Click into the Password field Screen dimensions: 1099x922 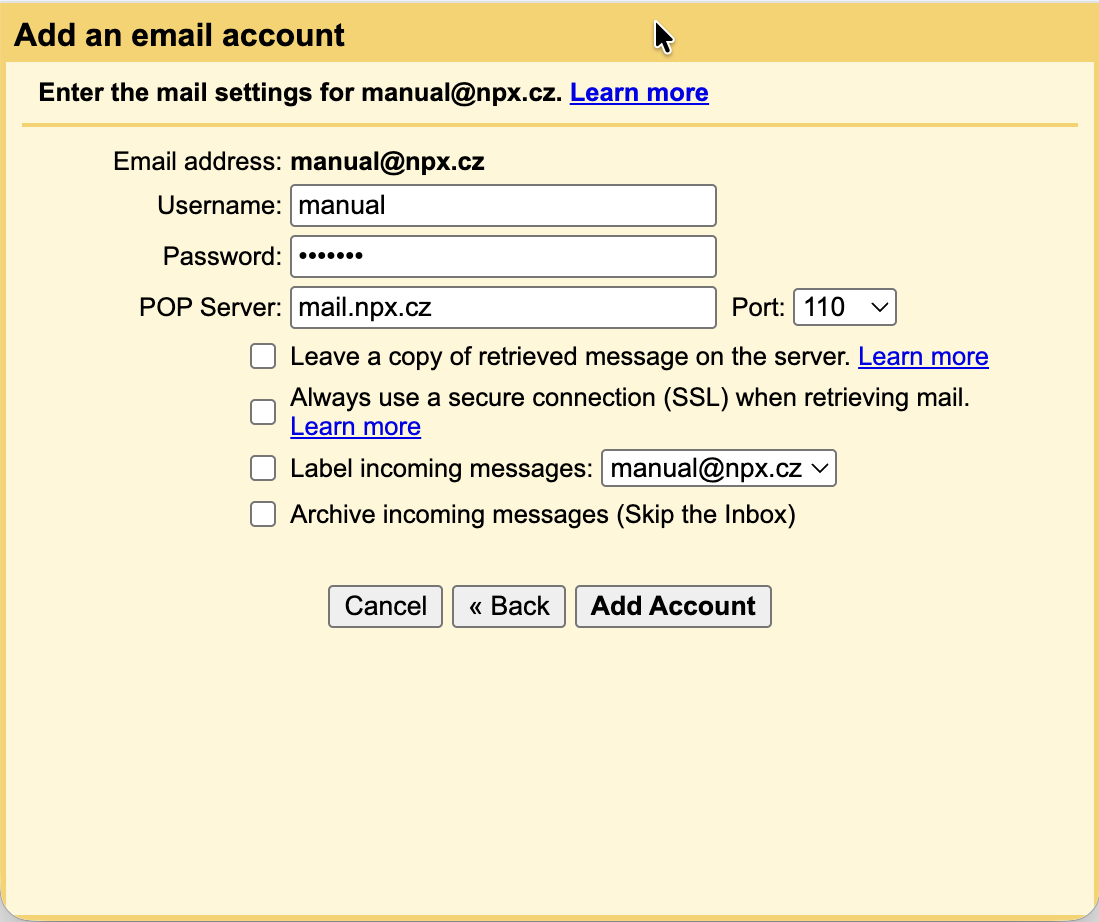503,257
